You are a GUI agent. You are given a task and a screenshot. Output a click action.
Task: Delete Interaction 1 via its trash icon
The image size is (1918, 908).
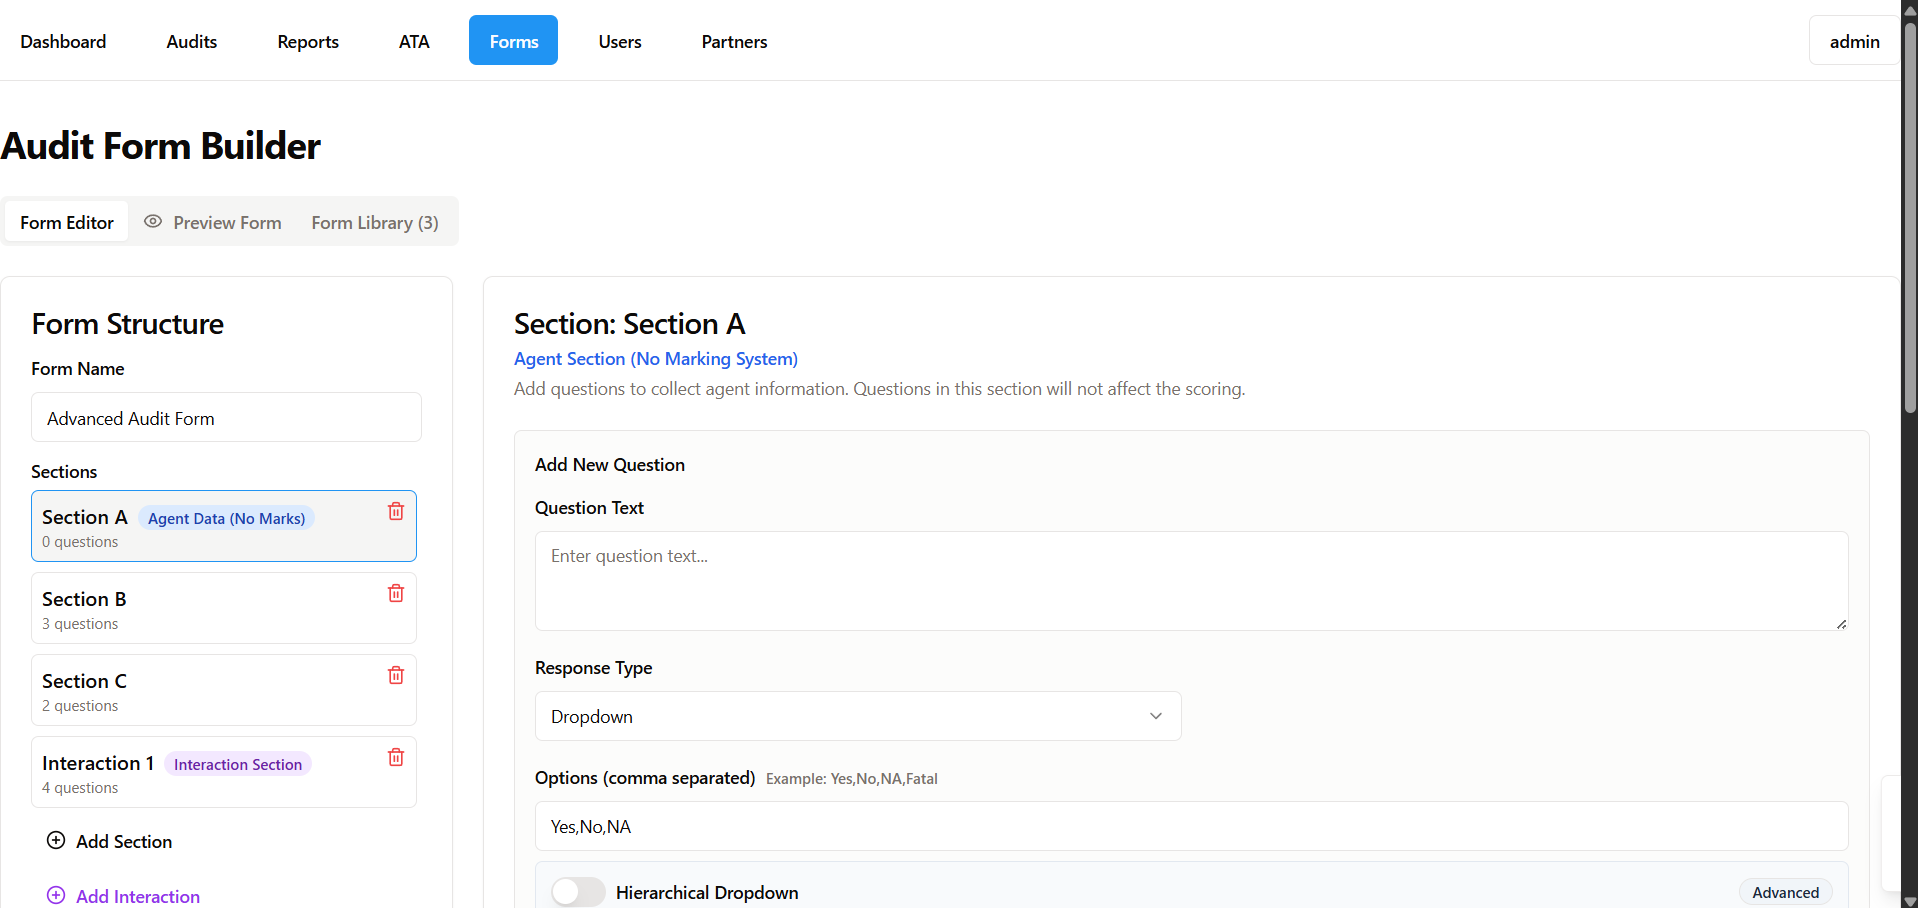[396, 757]
